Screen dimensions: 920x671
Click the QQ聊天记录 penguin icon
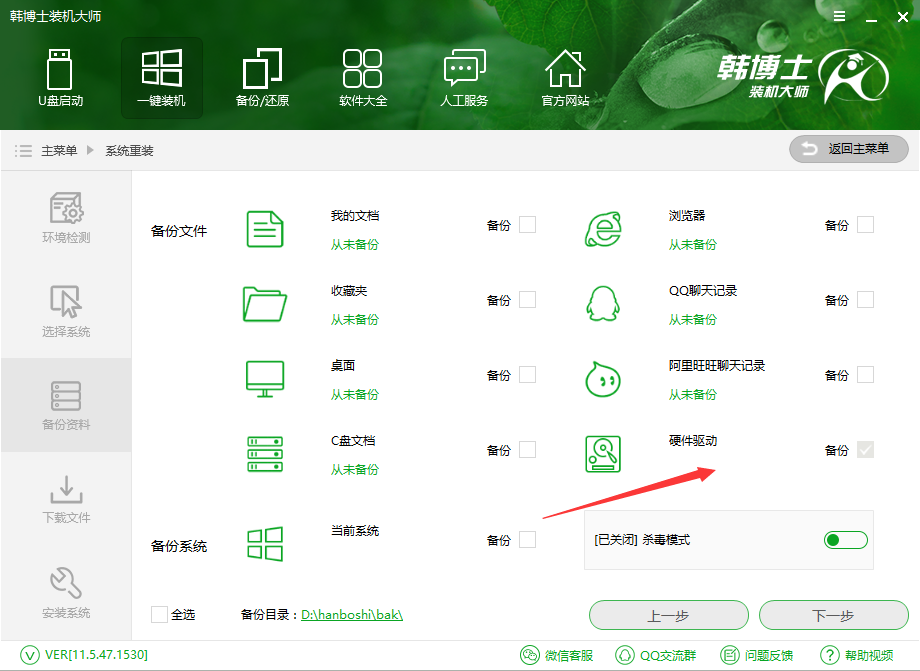pyautogui.click(x=604, y=304)
